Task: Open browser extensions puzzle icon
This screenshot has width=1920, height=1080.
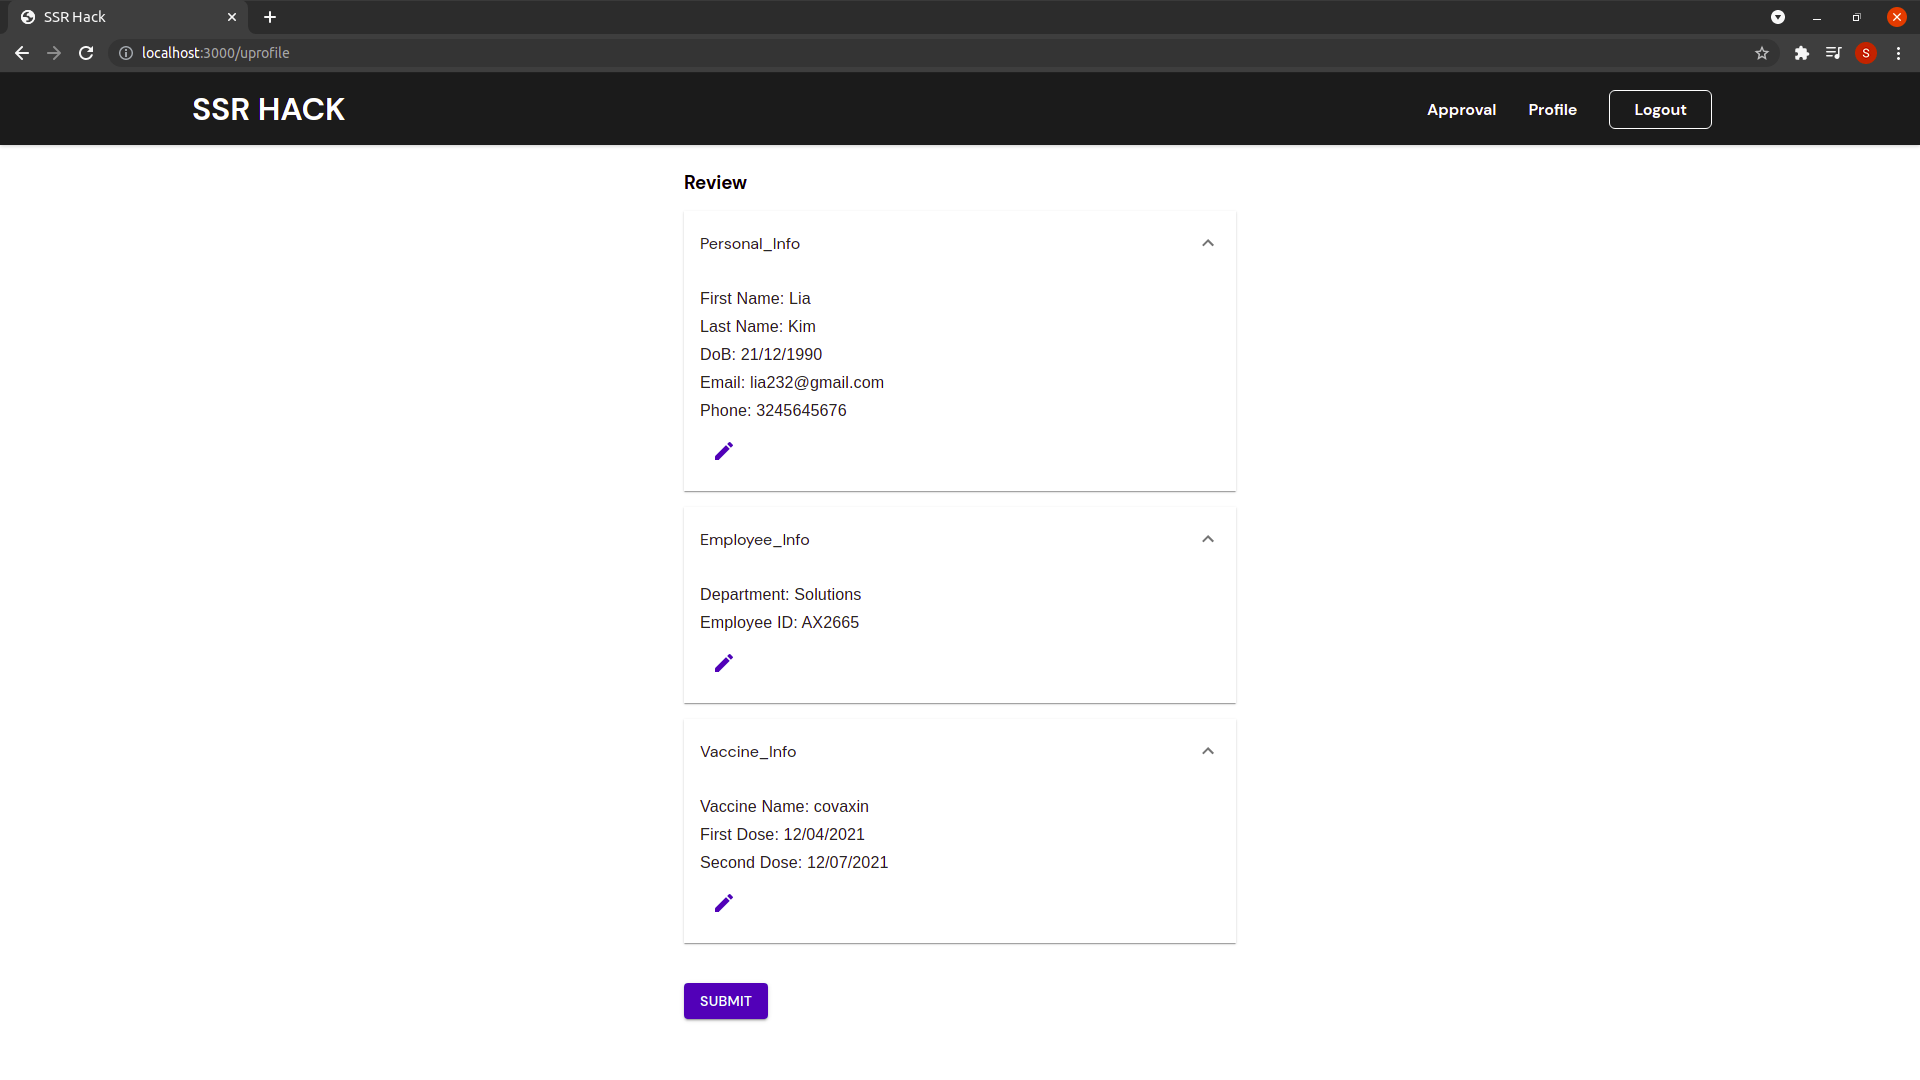Action: (x=1801, y=53)
